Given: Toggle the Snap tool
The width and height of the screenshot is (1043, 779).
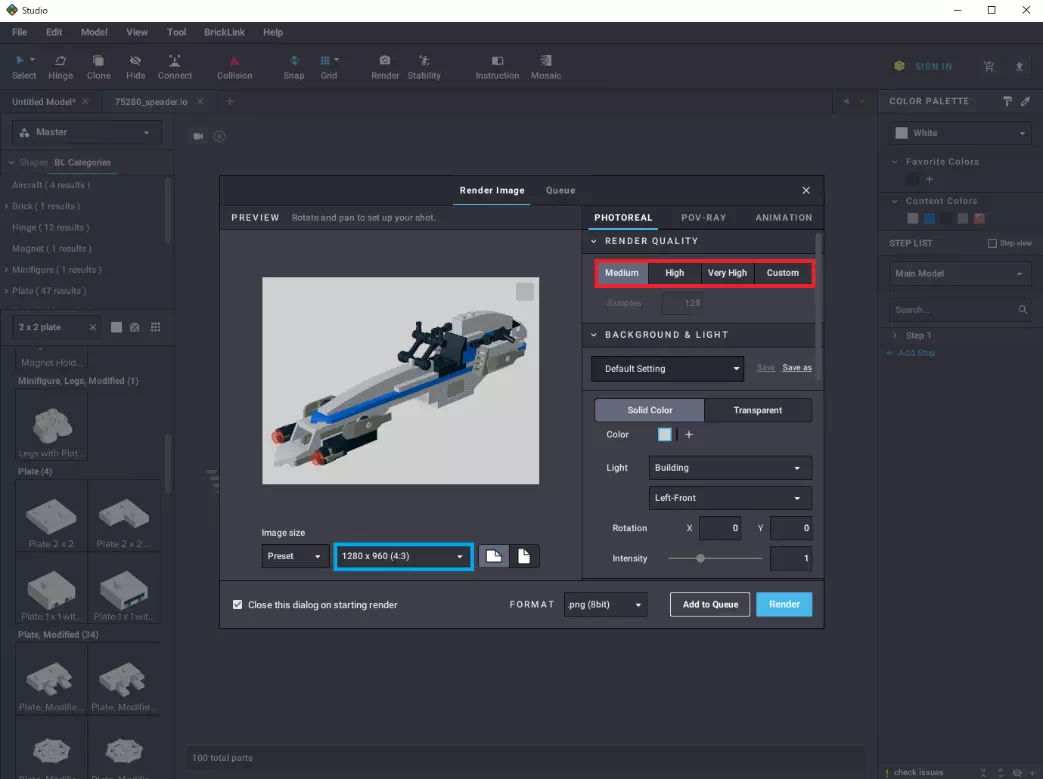Looking at the screenshot, I should 293,67.
